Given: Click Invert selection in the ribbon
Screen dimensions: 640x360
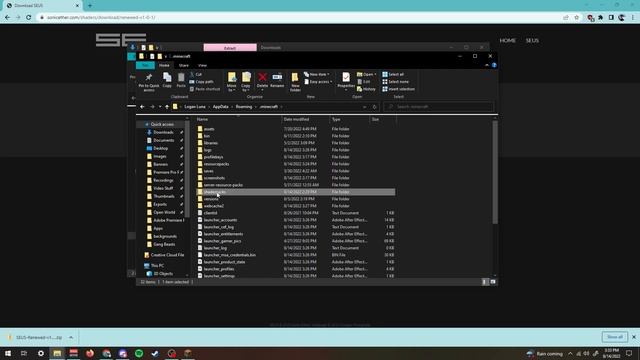Looking at the screenshot, I should (398, 89).
